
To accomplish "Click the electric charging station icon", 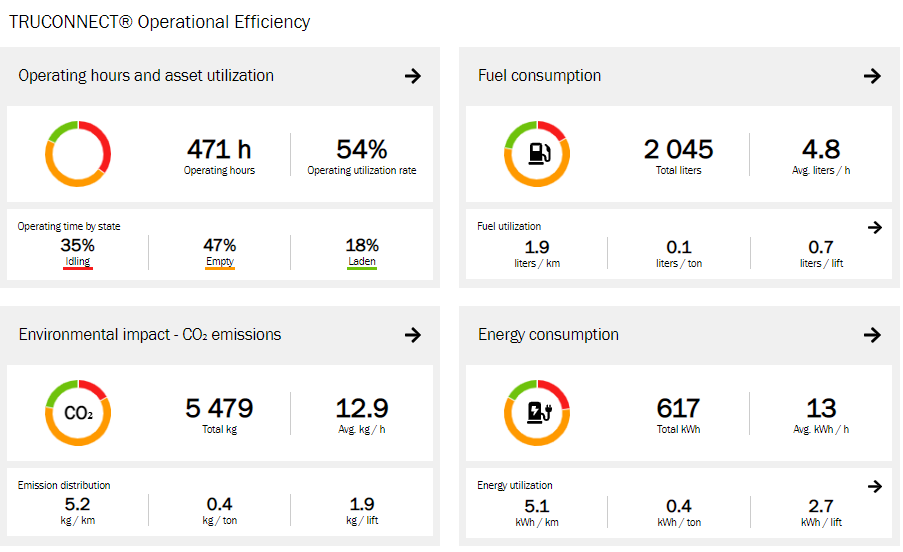I will (538, 413).
